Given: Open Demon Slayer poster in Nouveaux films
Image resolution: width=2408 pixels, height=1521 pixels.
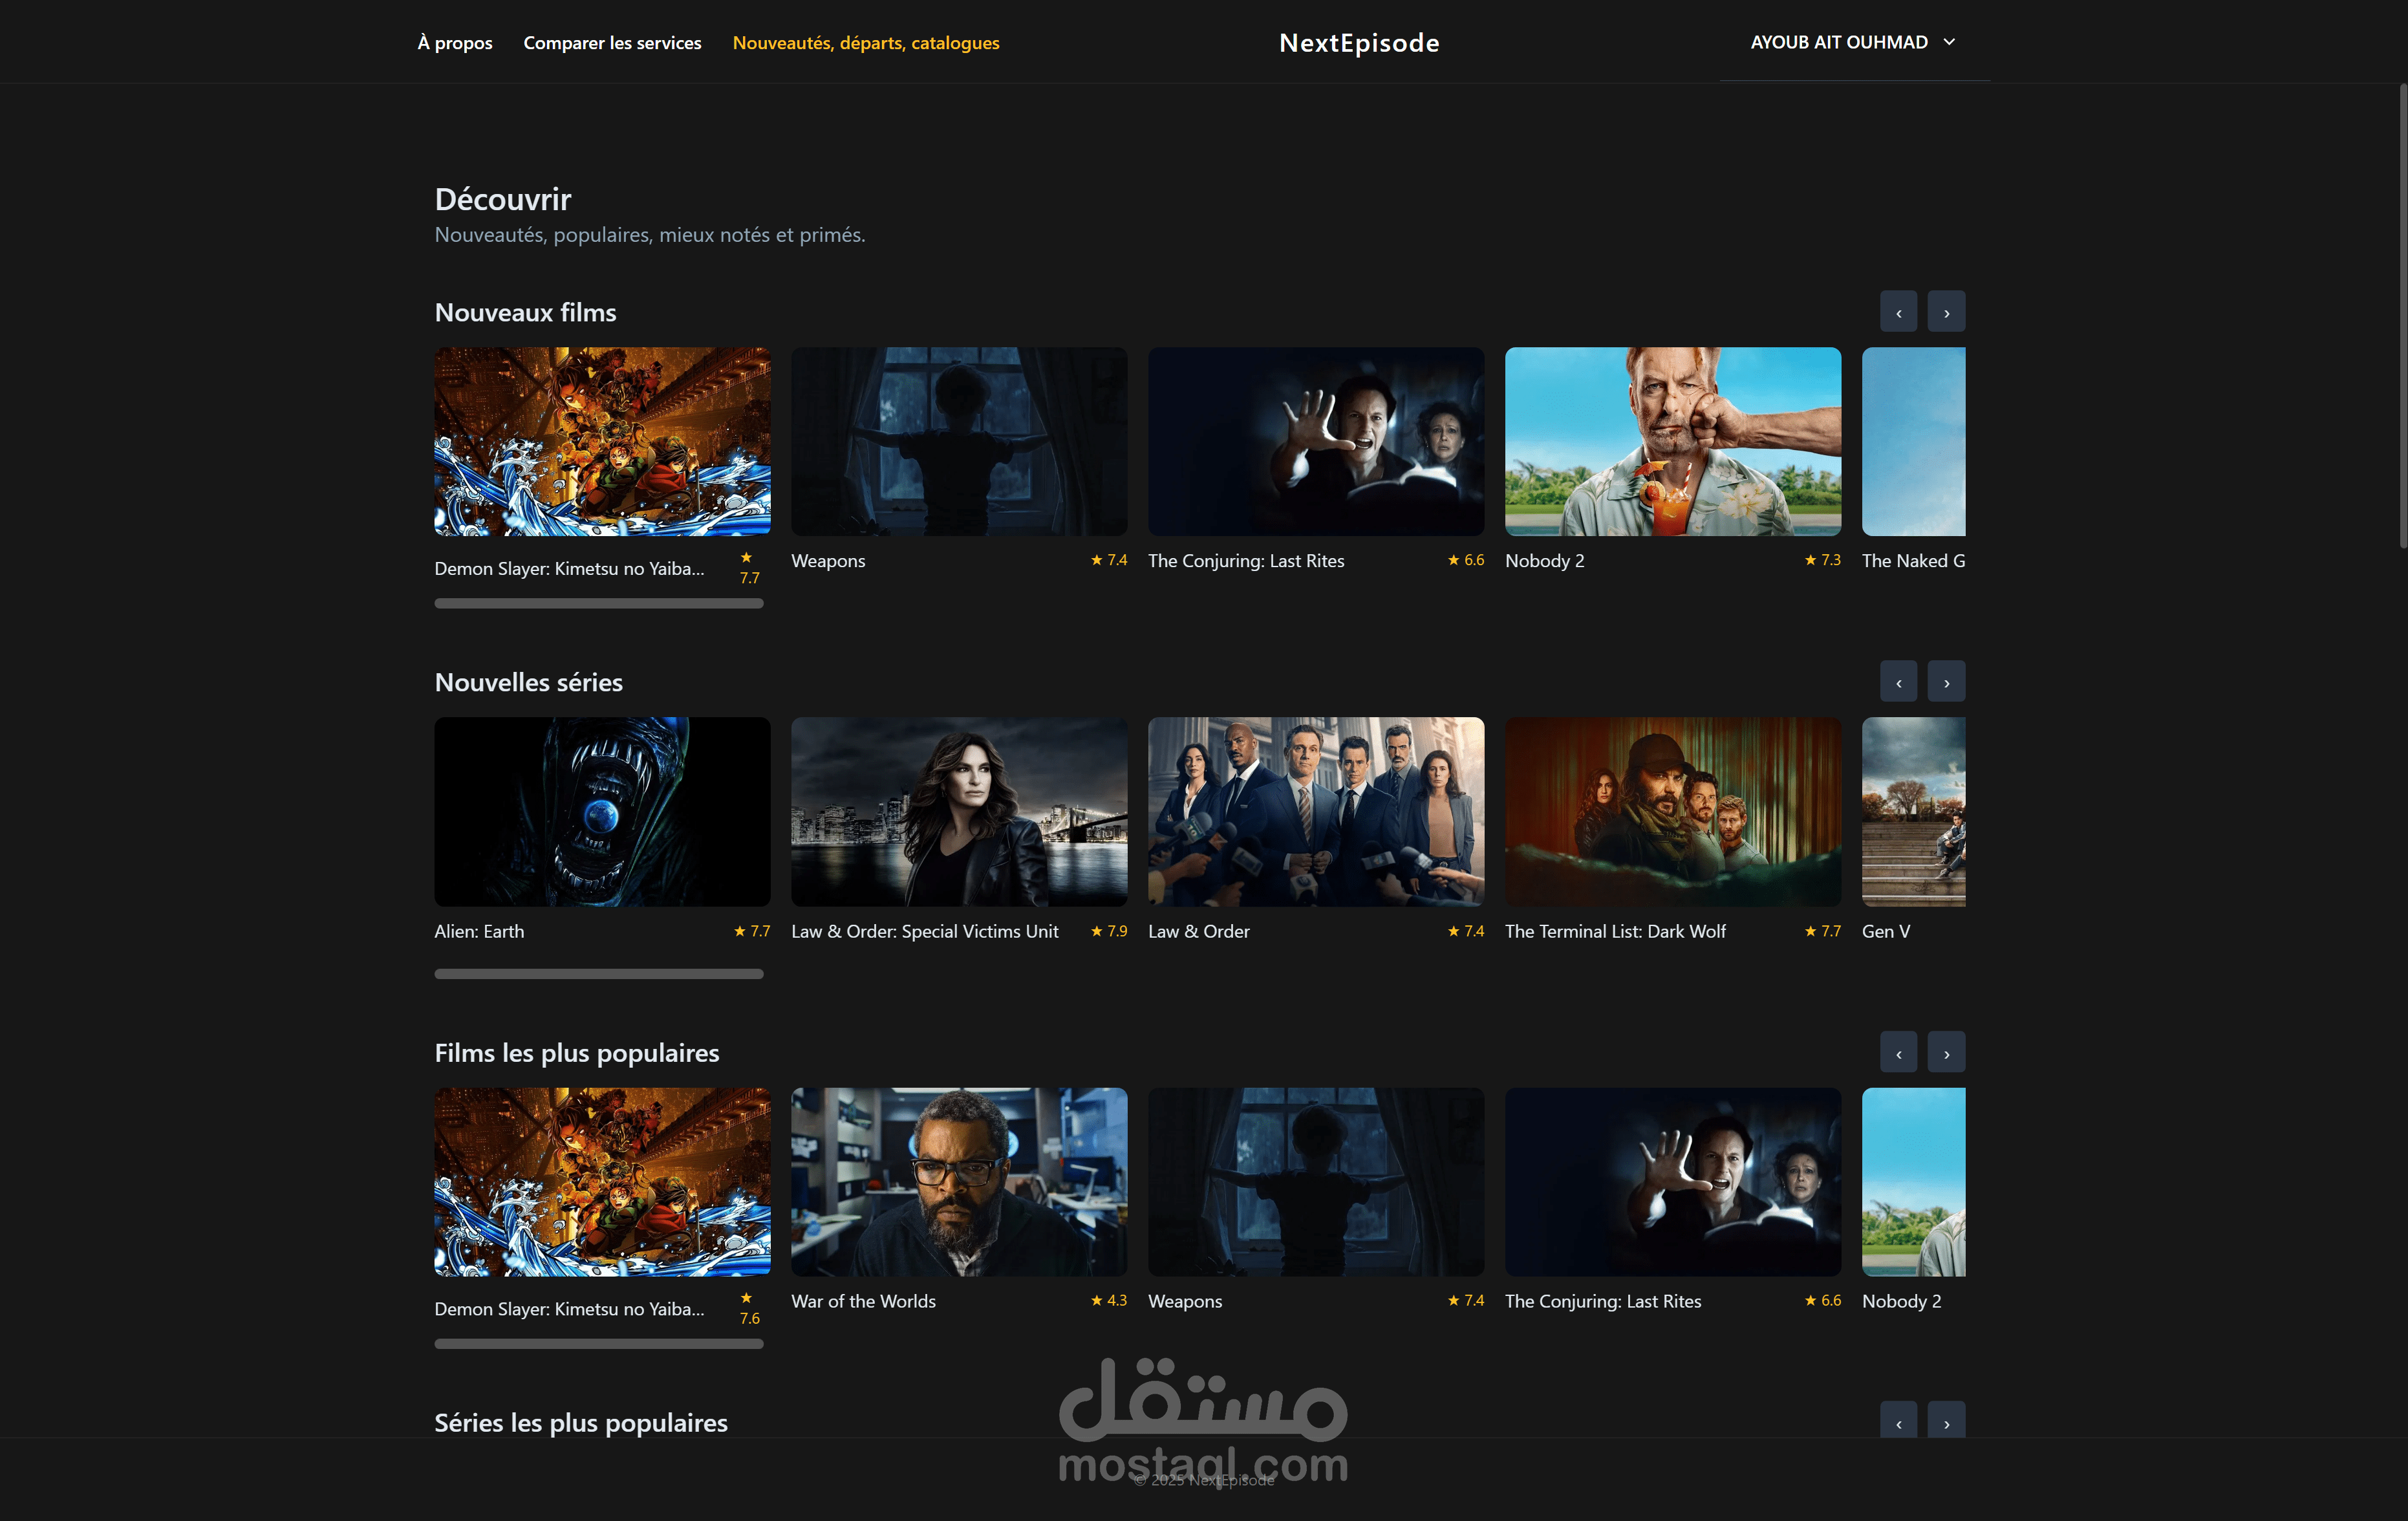Looking at the screenshot, I should (602, 441).
